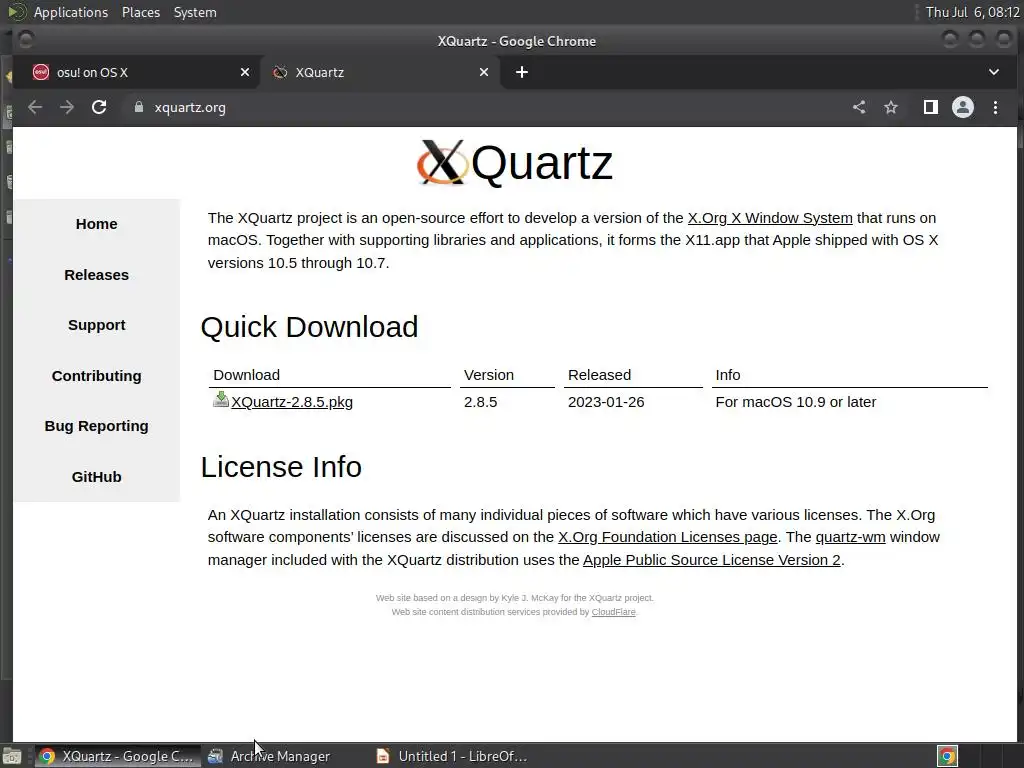Close the osu! on OS X tab
The height and width of the screenshot is (768, 1024).
click(245, 72)
